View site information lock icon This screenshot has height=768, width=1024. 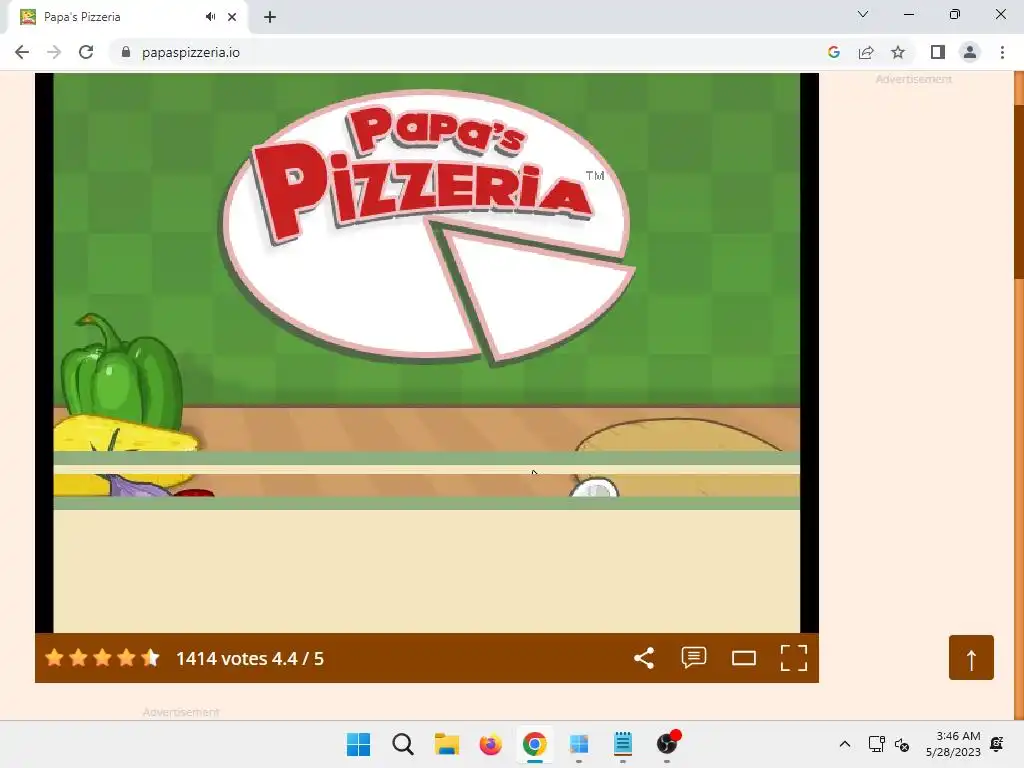pyautogui.click(x=126, y=52)
